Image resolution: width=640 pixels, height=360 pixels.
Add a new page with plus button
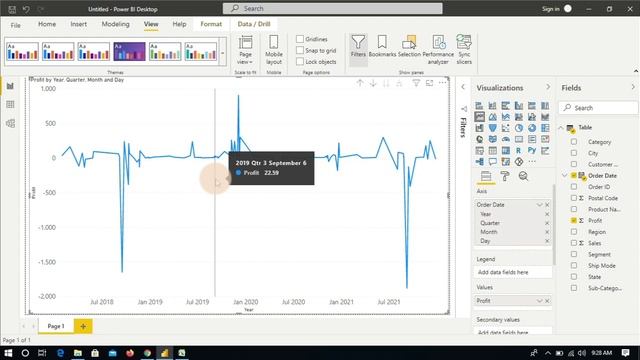(83, 326)
